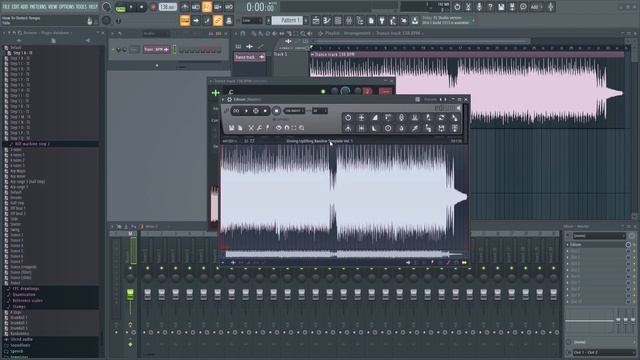Toggle the orange typing keyboard to piano button
This screenshot has width=640, height=360.
(185, 20)
